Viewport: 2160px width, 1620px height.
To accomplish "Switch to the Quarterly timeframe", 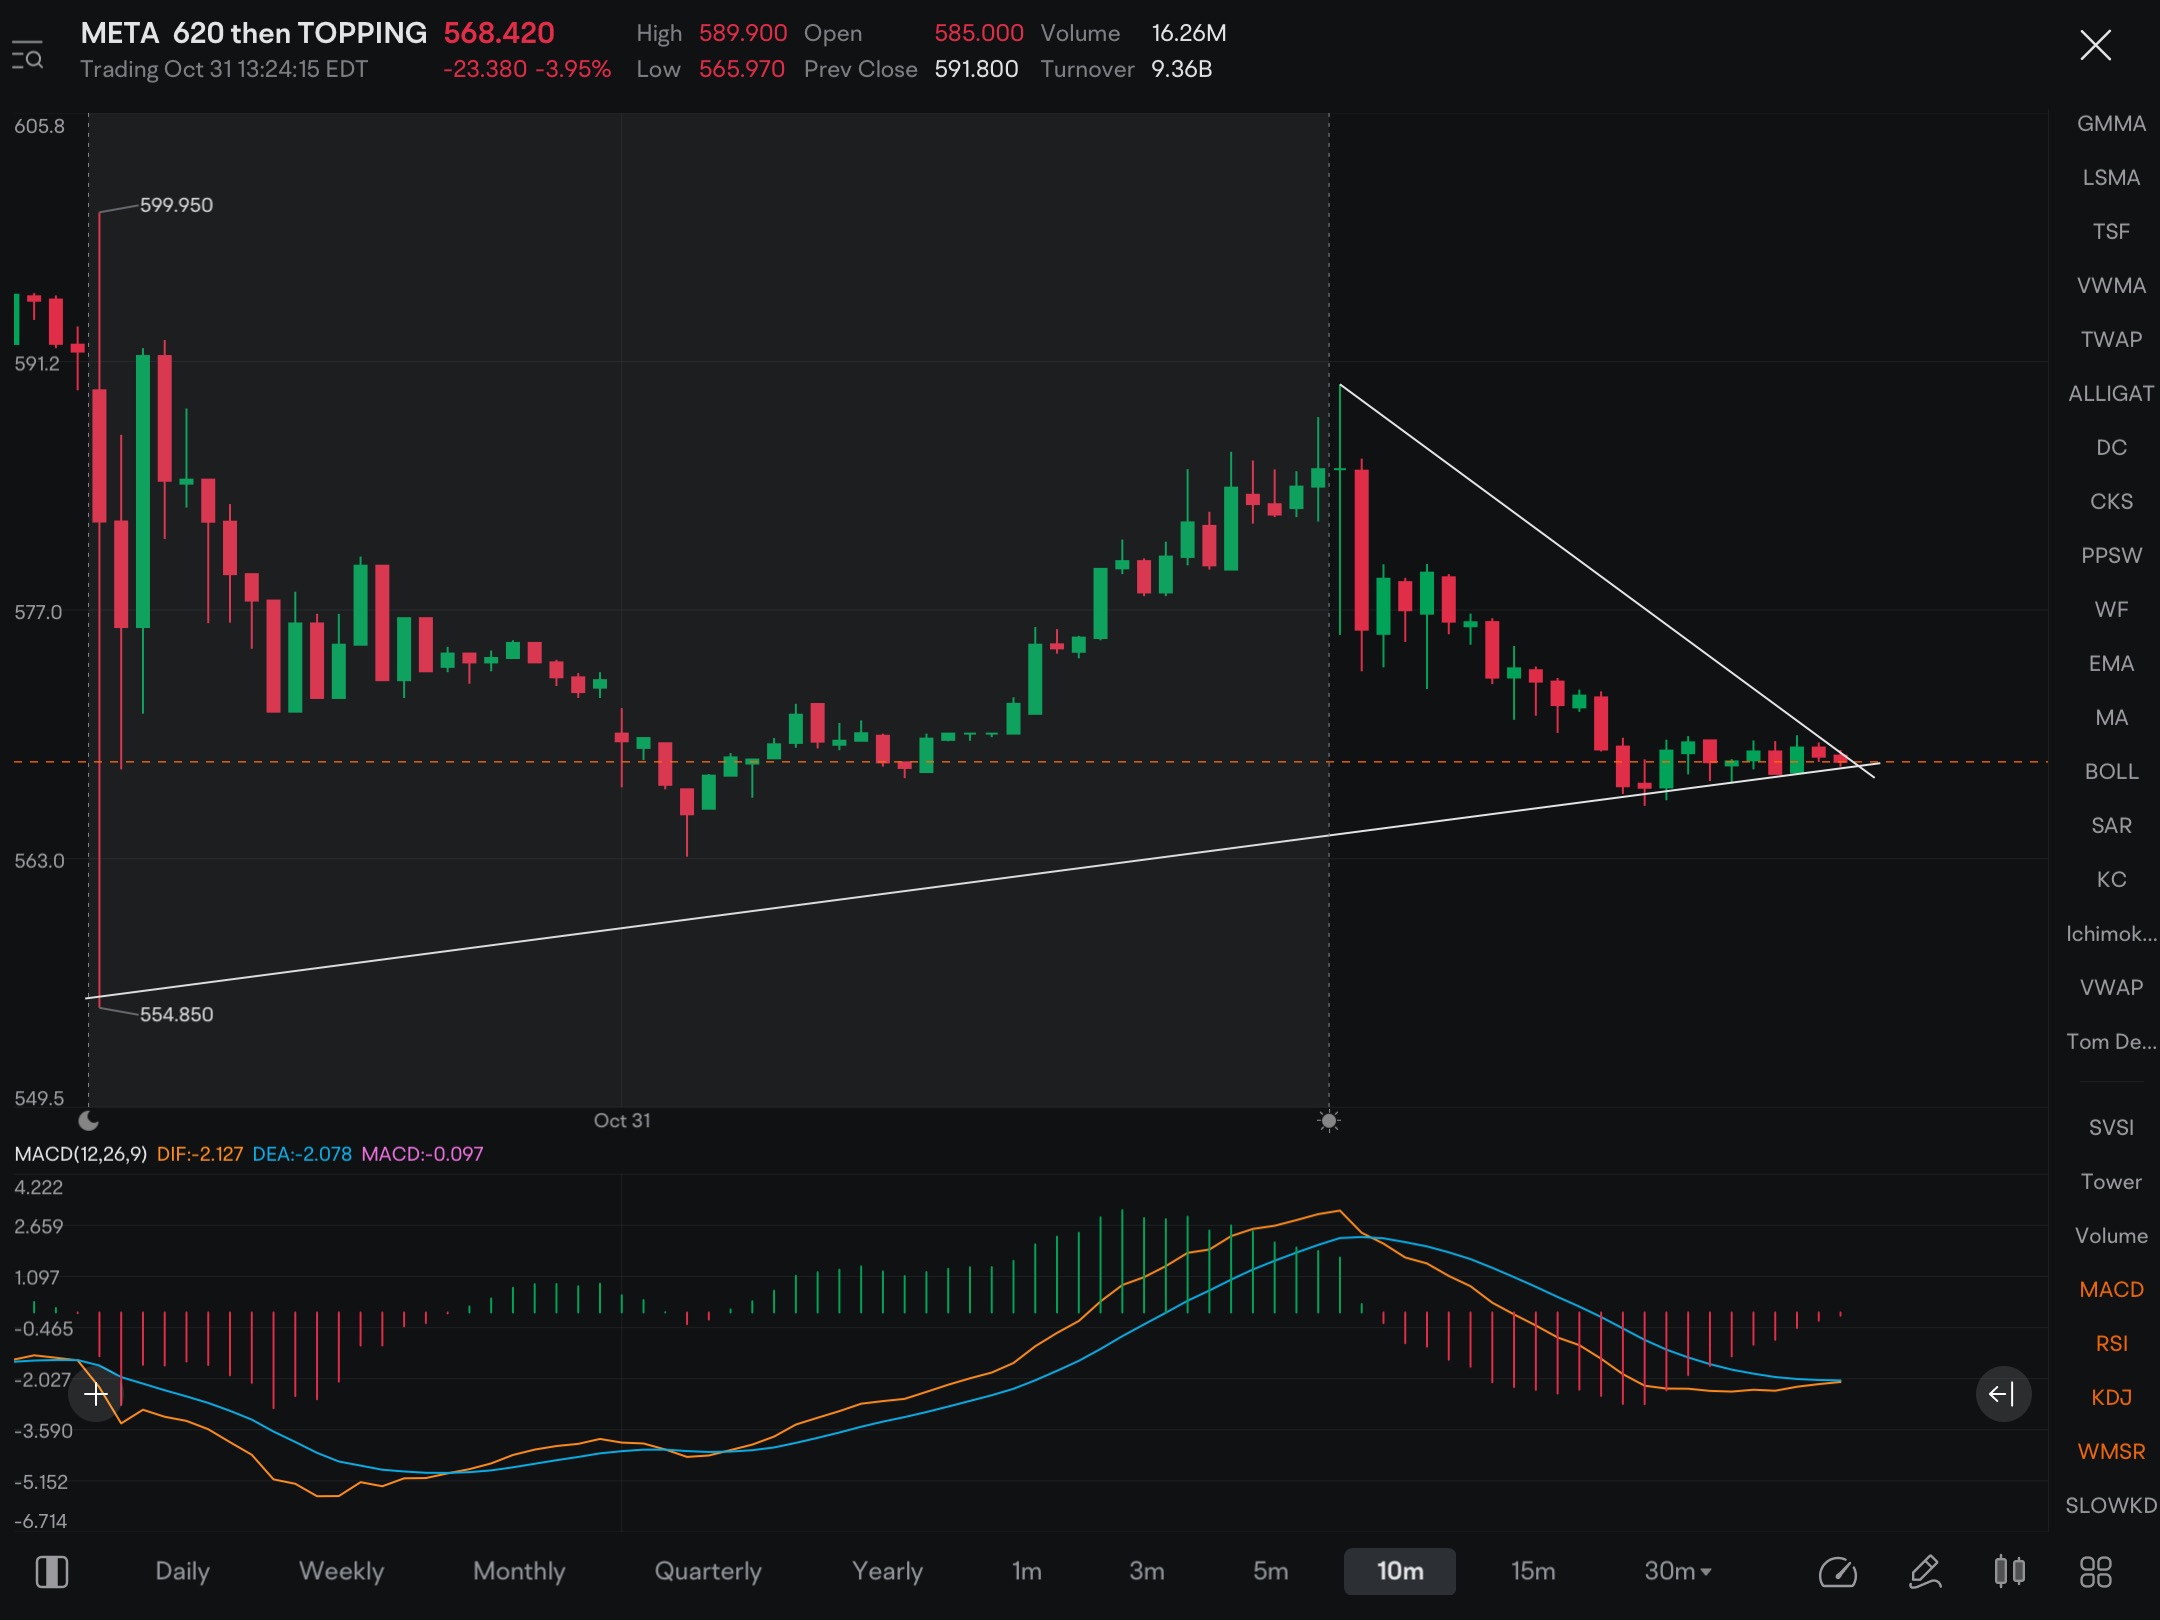I will point(708,1572).
